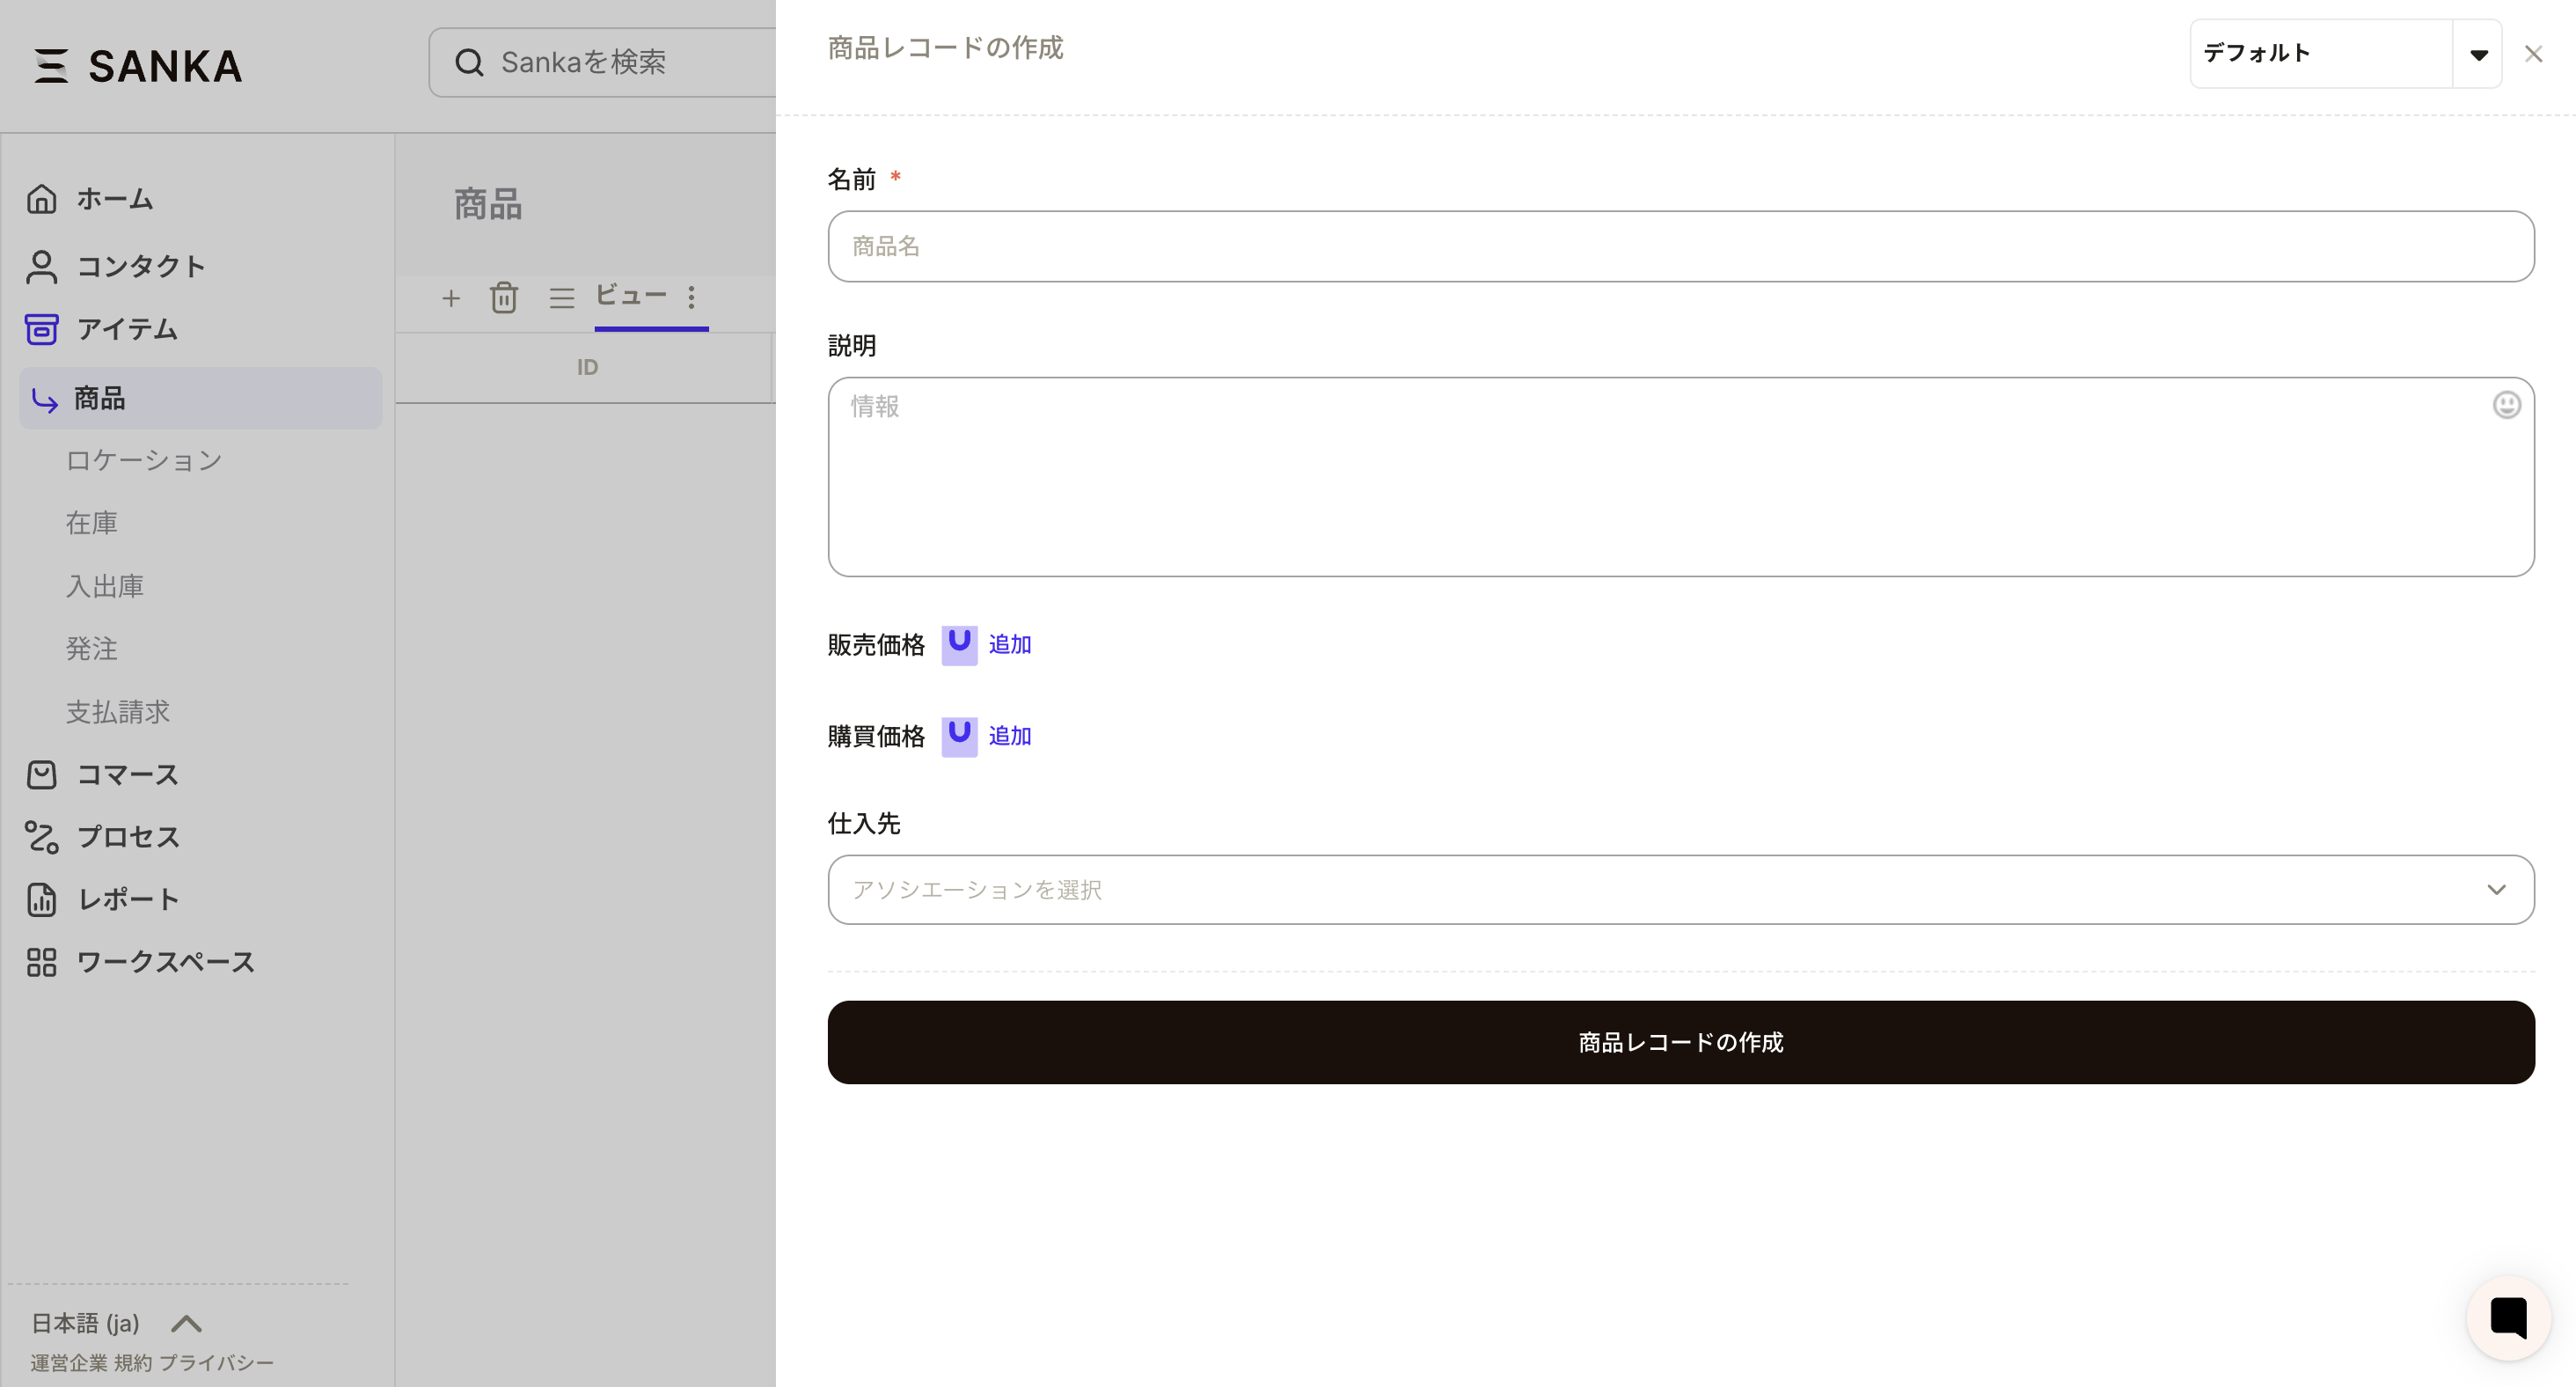Click the purple icon next to 販売価格
2576x1387 pixels.
coord(959,645)
